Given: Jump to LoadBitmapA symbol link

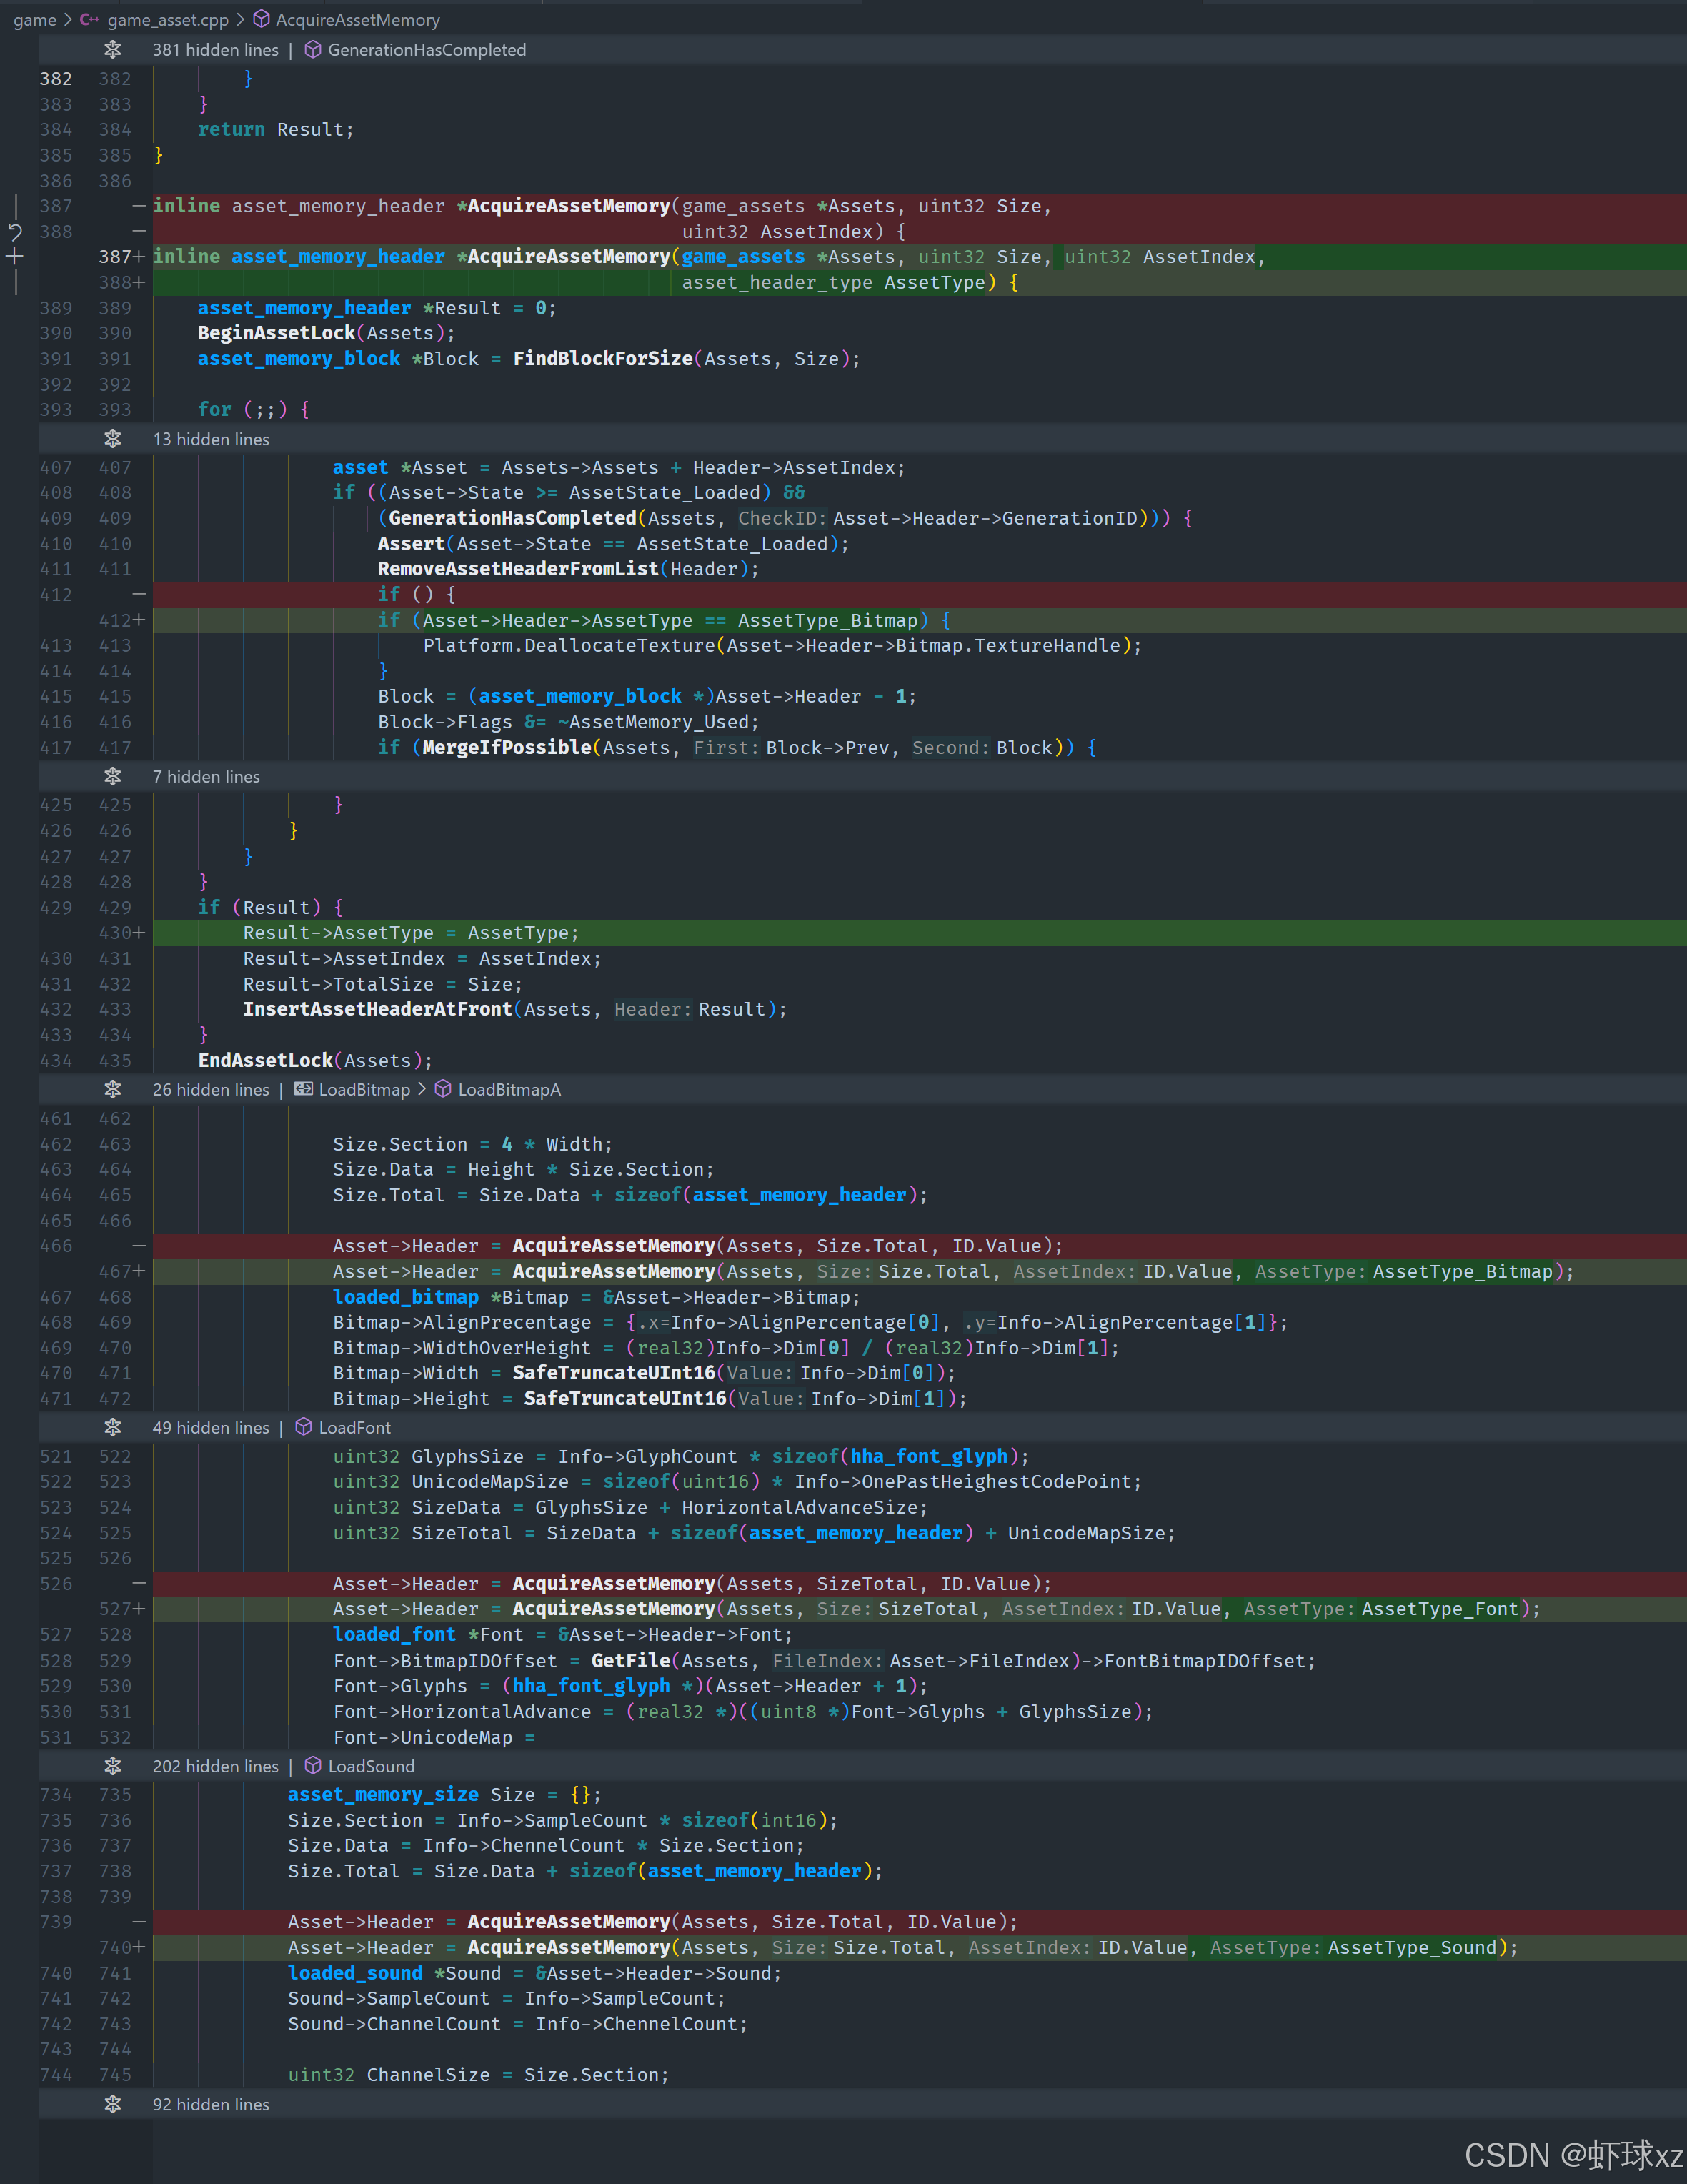Looking at the screenshot, I should [x=509, y=1090].
